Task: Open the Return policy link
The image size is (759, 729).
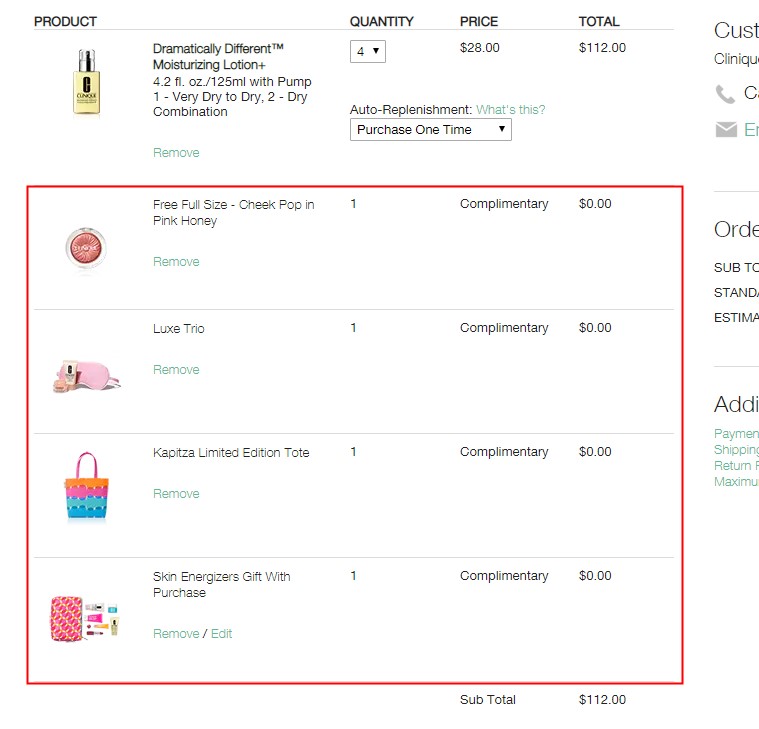Action: (737, 466)
